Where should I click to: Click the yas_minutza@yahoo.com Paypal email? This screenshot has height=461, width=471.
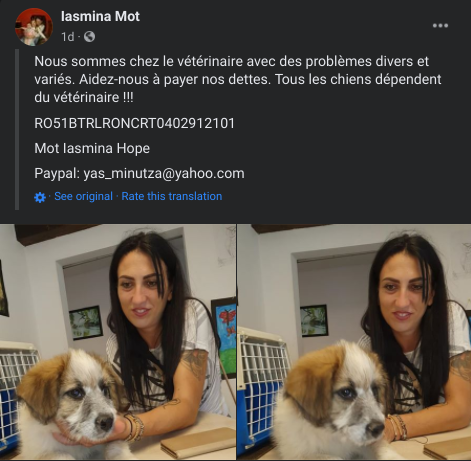coord(164,174)
